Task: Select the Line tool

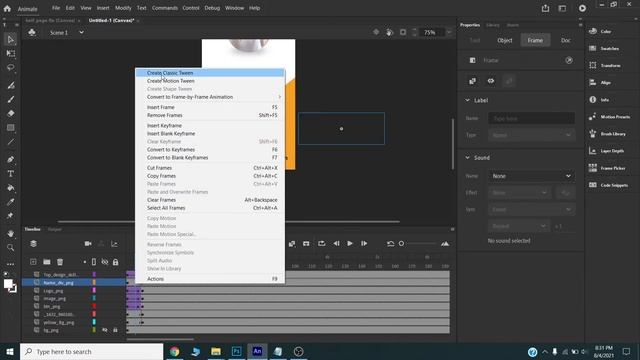Action: (x=11, y=142)
